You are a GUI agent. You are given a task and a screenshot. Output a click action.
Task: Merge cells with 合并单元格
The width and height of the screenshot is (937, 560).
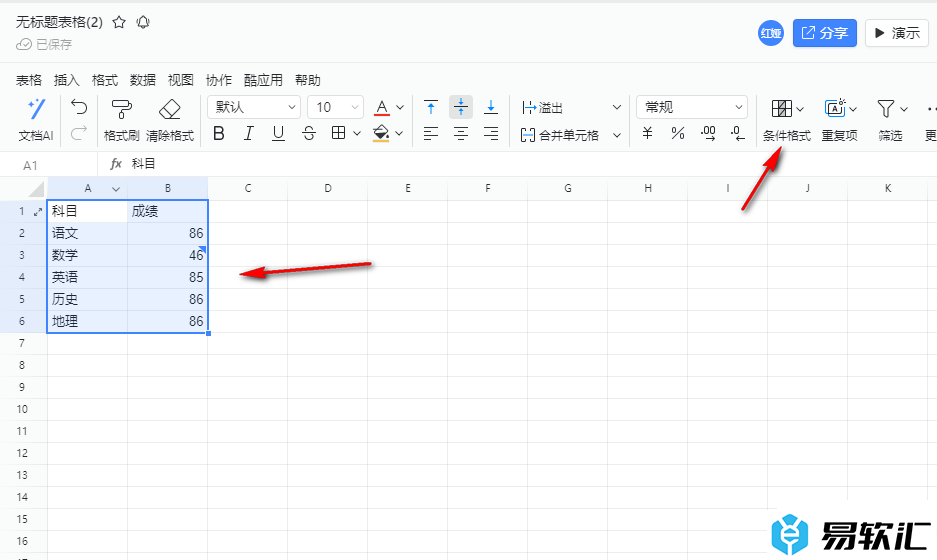559,135
